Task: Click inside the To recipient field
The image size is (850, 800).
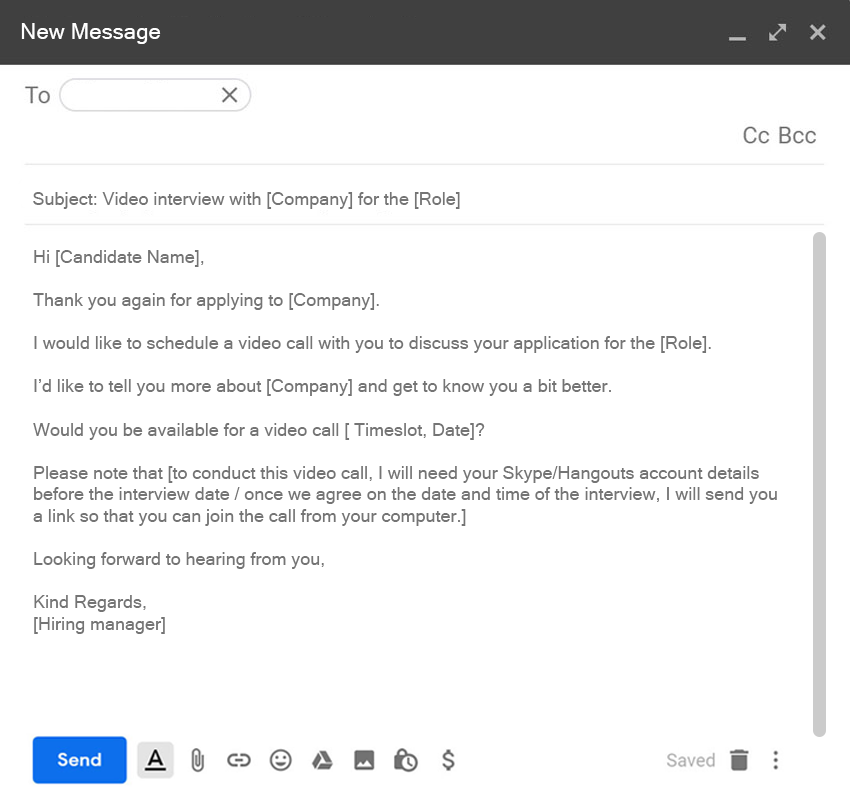Action: (x=140, y=95)
